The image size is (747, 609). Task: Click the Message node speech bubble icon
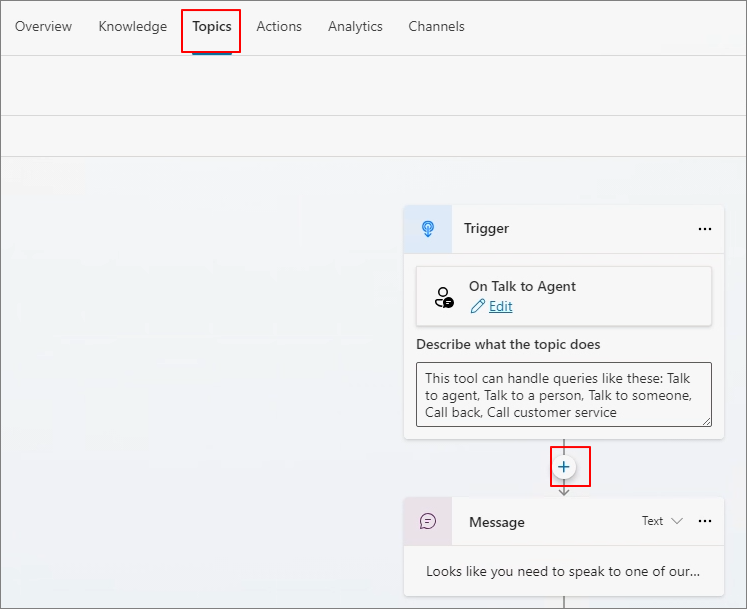tap(428, 521)
